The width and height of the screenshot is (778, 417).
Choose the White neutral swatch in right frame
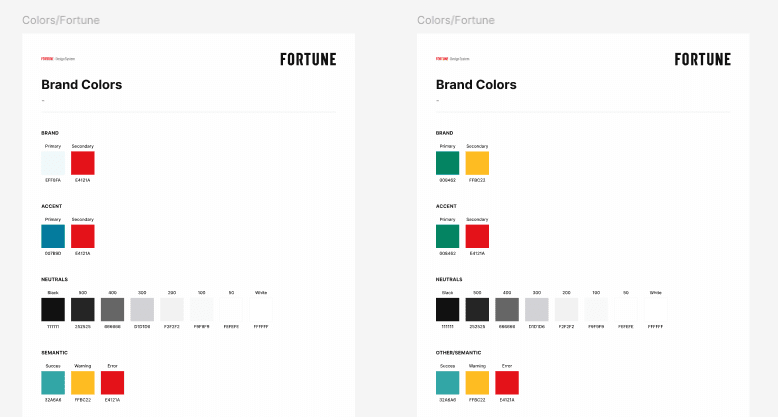(x=656, y=309)
